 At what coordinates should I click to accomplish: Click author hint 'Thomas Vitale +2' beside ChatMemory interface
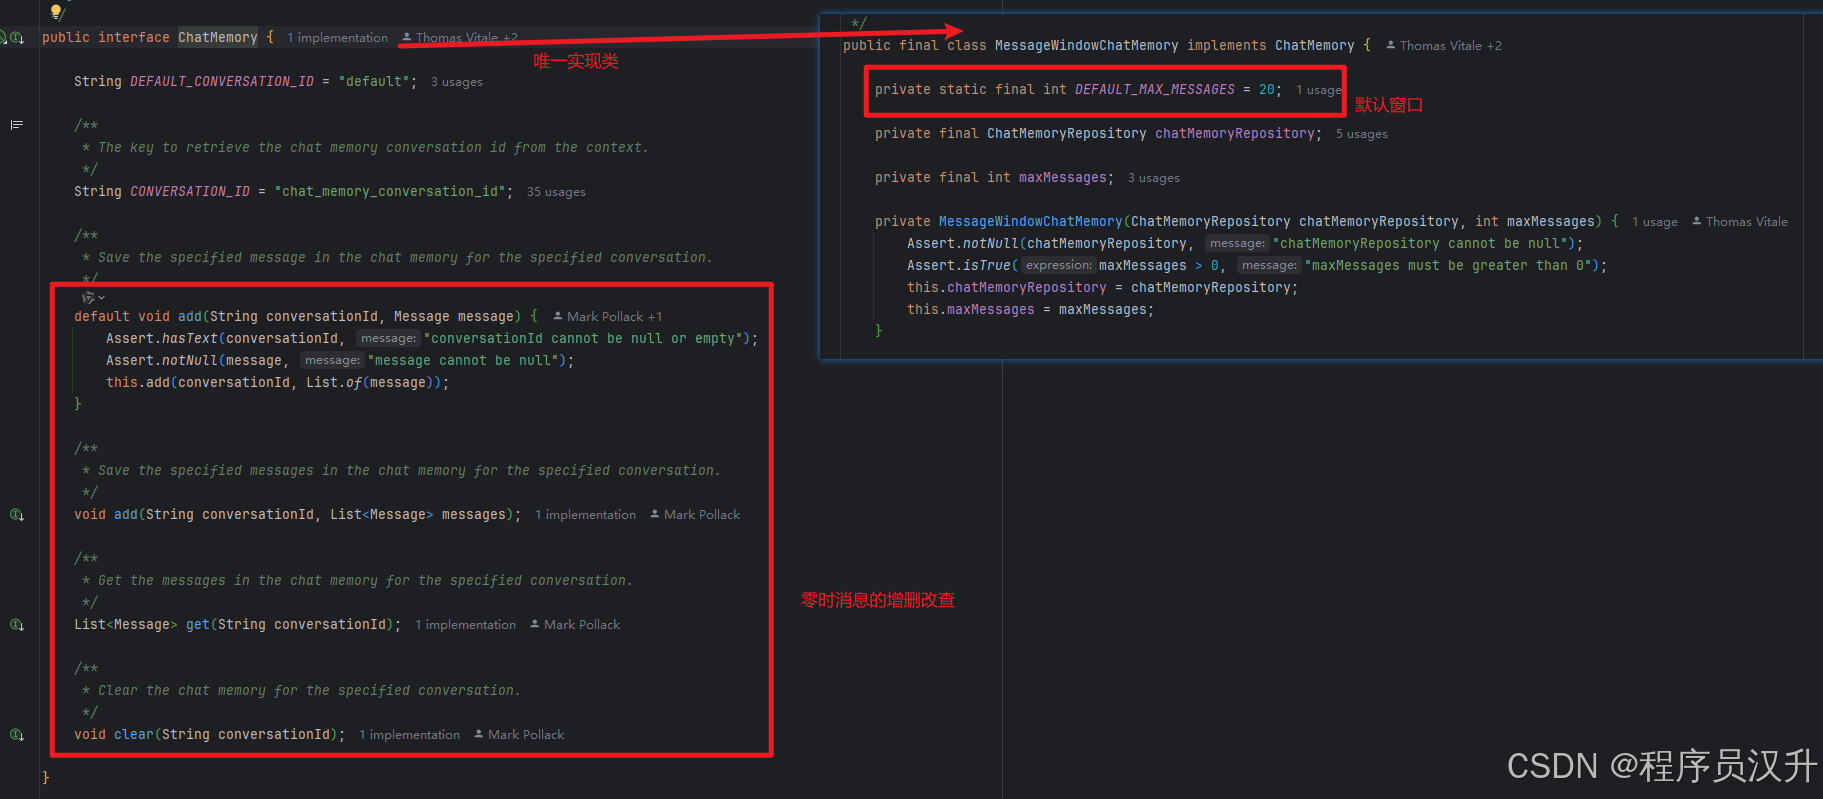[x=460, y=38]
